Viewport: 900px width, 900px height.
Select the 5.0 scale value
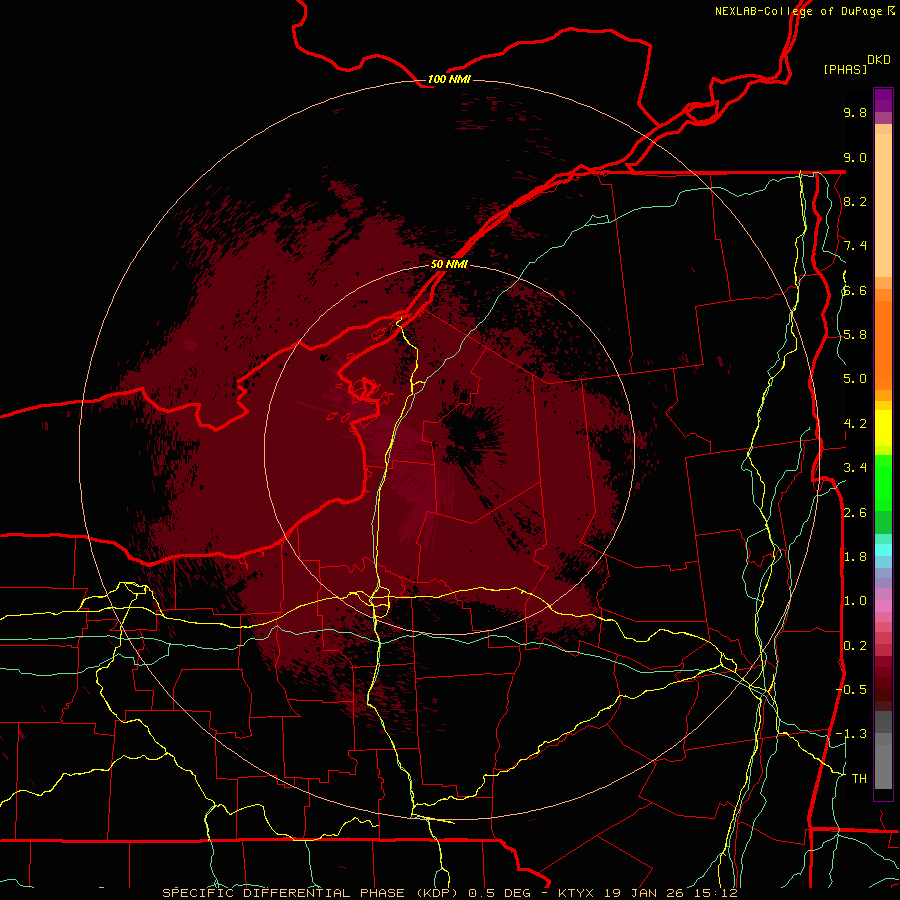point(855,379)
